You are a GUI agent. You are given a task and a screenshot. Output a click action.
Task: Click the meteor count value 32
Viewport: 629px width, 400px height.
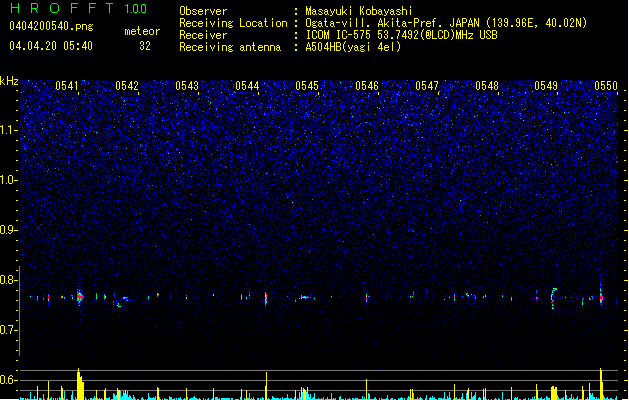[145, 46]
